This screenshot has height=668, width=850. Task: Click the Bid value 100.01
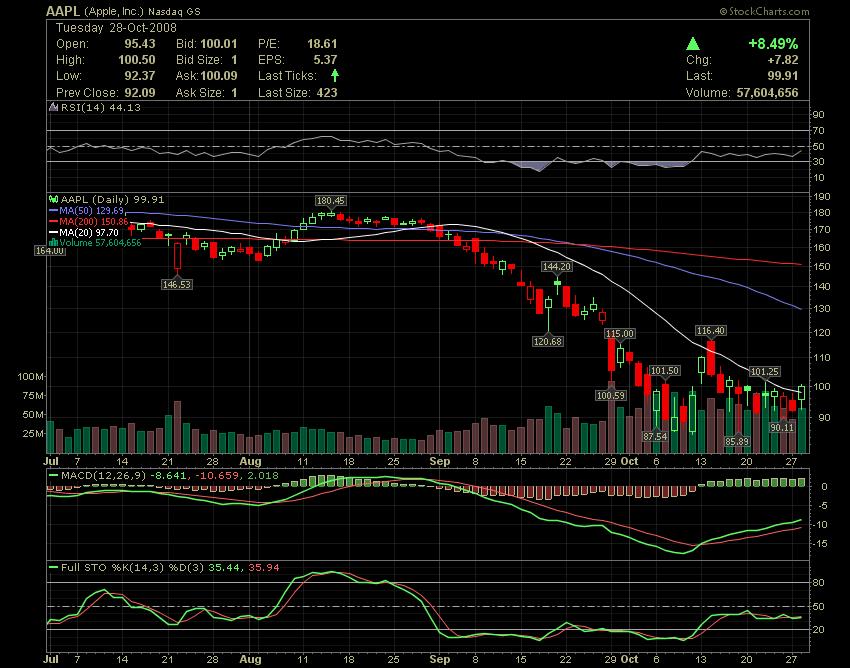coord(219,44)
